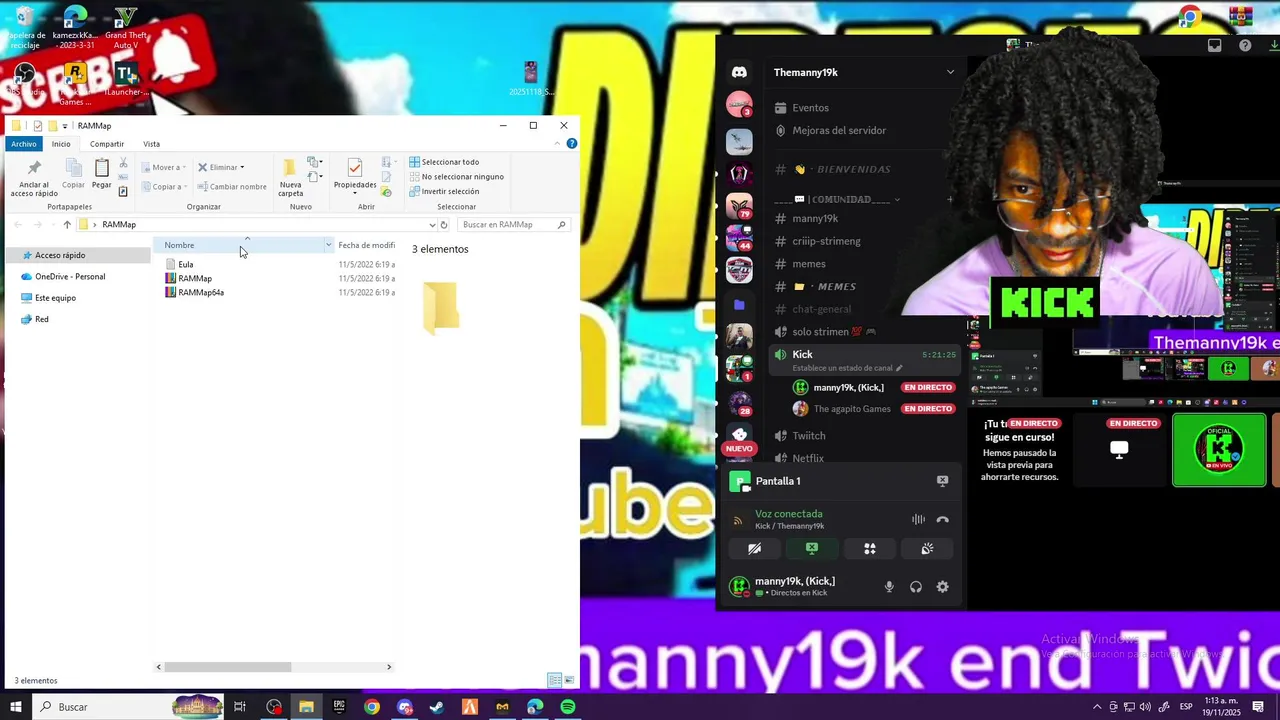The image size is (1280, 720).
Task: Stop streaming Pantalla 1 icon
Action: 942,481
